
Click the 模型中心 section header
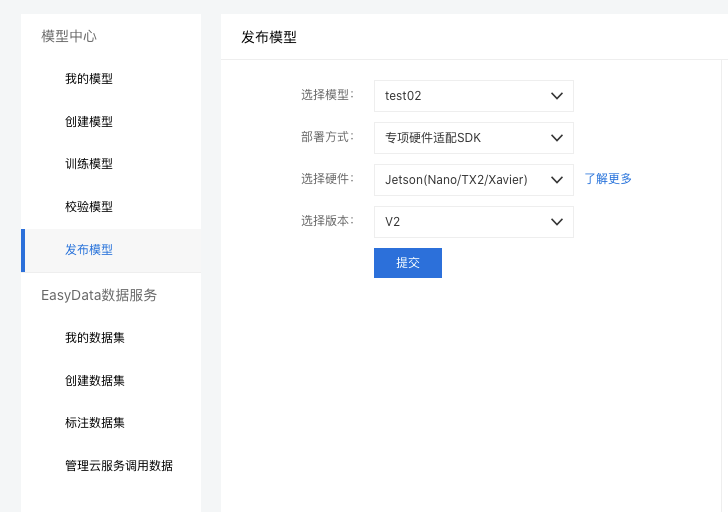(x=69, y=36)
